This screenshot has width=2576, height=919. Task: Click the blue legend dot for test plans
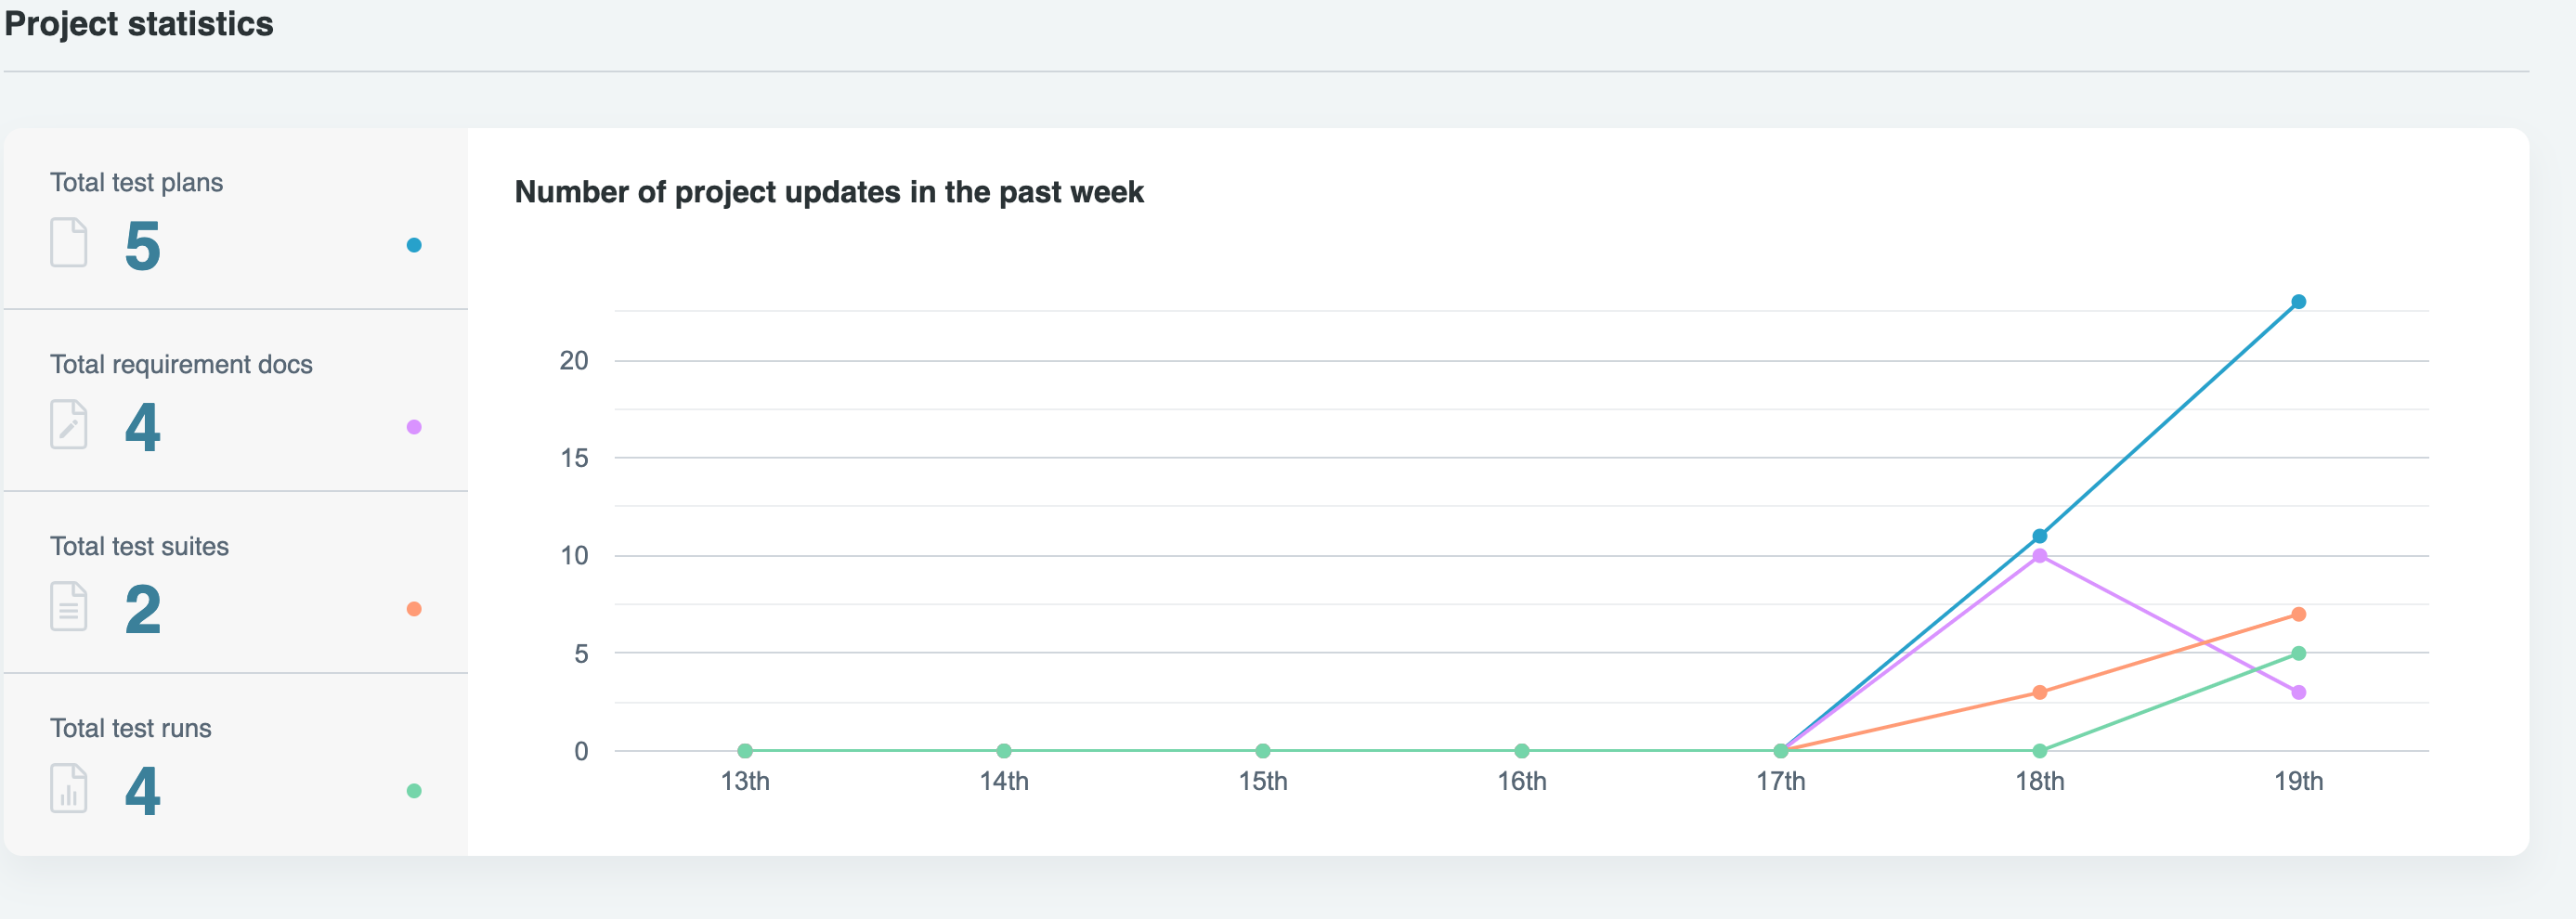click(414, 245)
